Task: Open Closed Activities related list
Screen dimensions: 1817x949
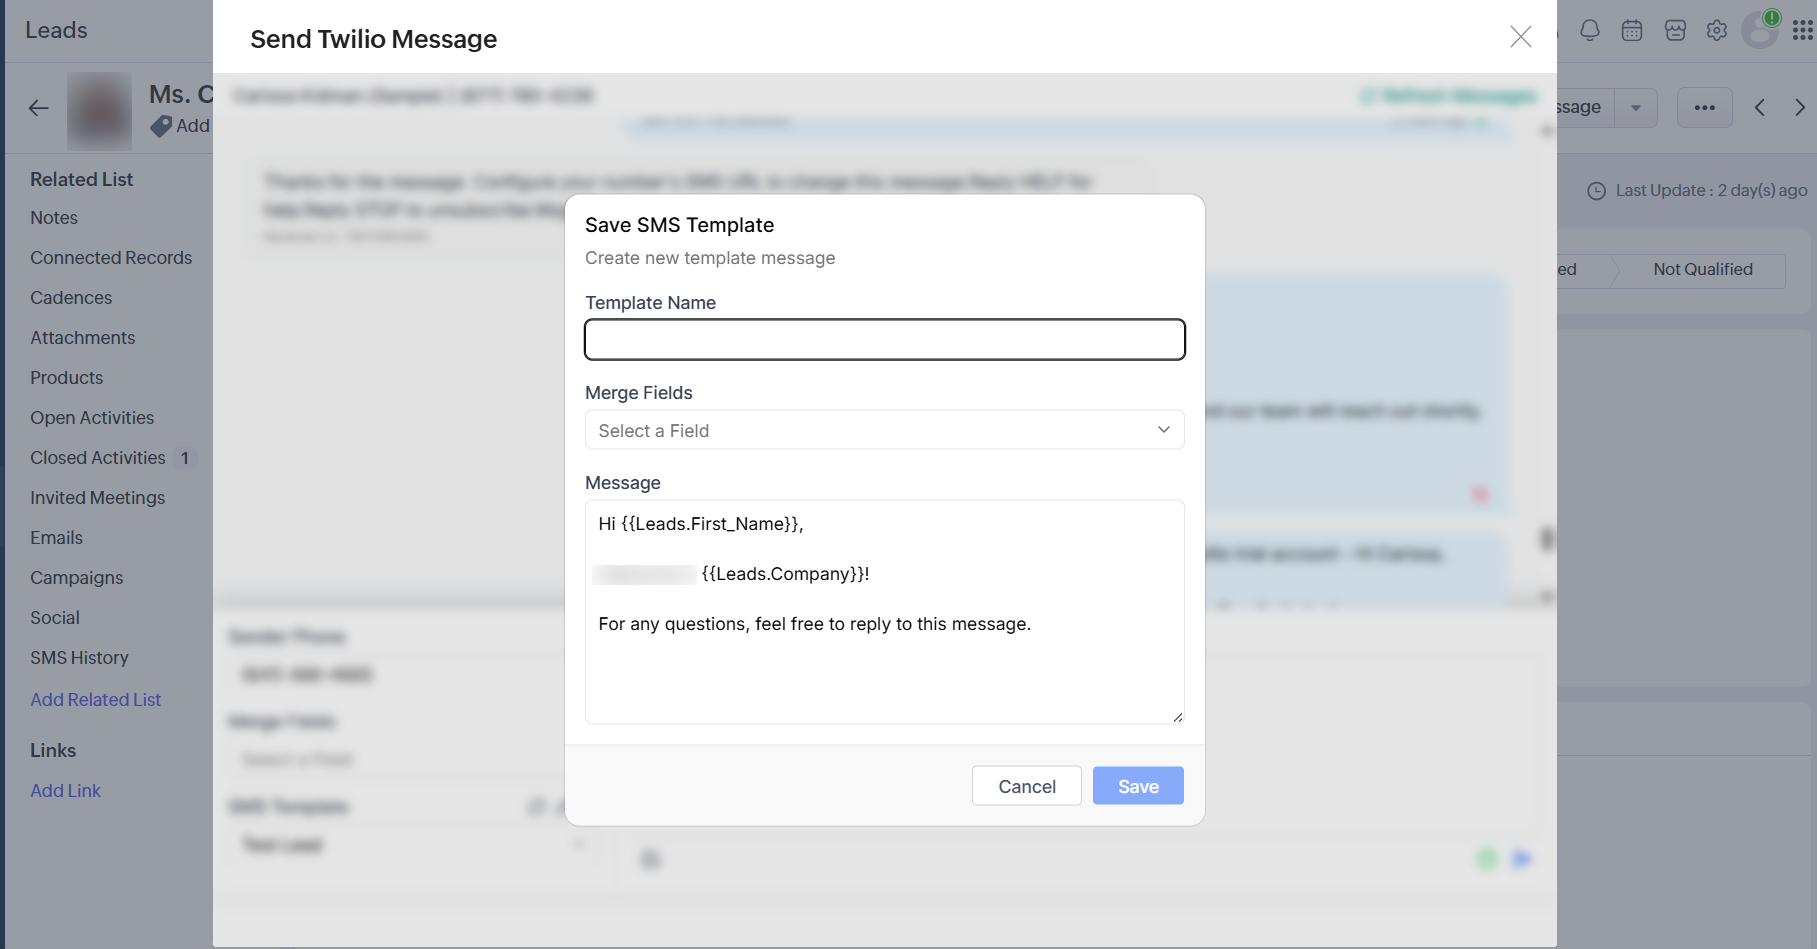Action: [98, 458]
